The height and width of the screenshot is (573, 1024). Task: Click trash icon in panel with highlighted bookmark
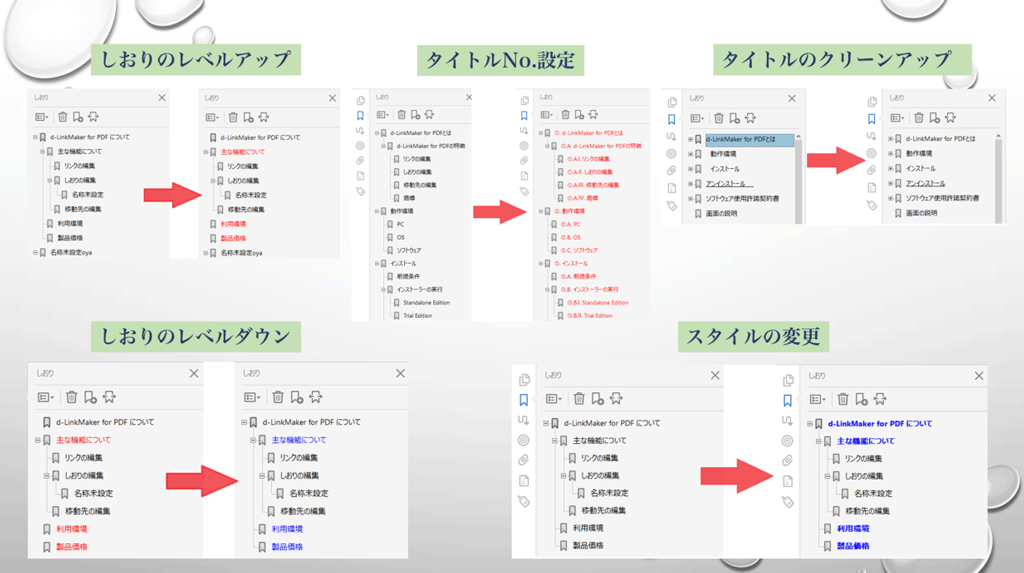click(720, 118)
